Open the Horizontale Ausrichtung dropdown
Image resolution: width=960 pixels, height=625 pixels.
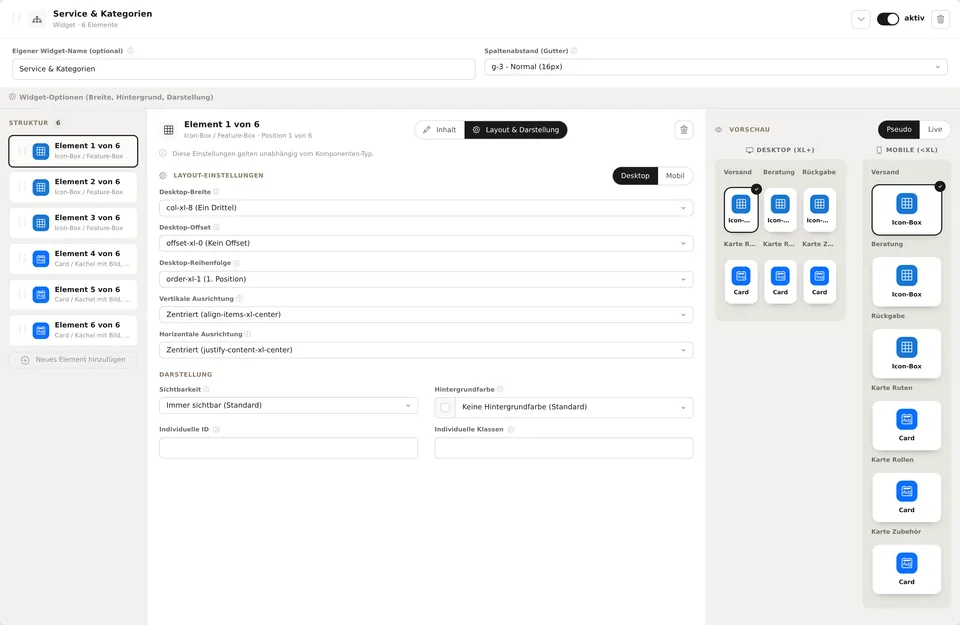click(x=426, y=350)
